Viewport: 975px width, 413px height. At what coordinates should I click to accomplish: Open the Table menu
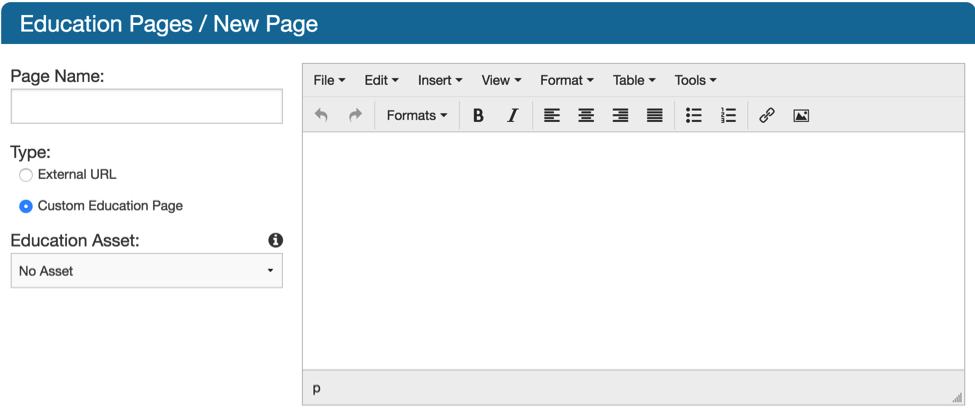click(634, 80)
